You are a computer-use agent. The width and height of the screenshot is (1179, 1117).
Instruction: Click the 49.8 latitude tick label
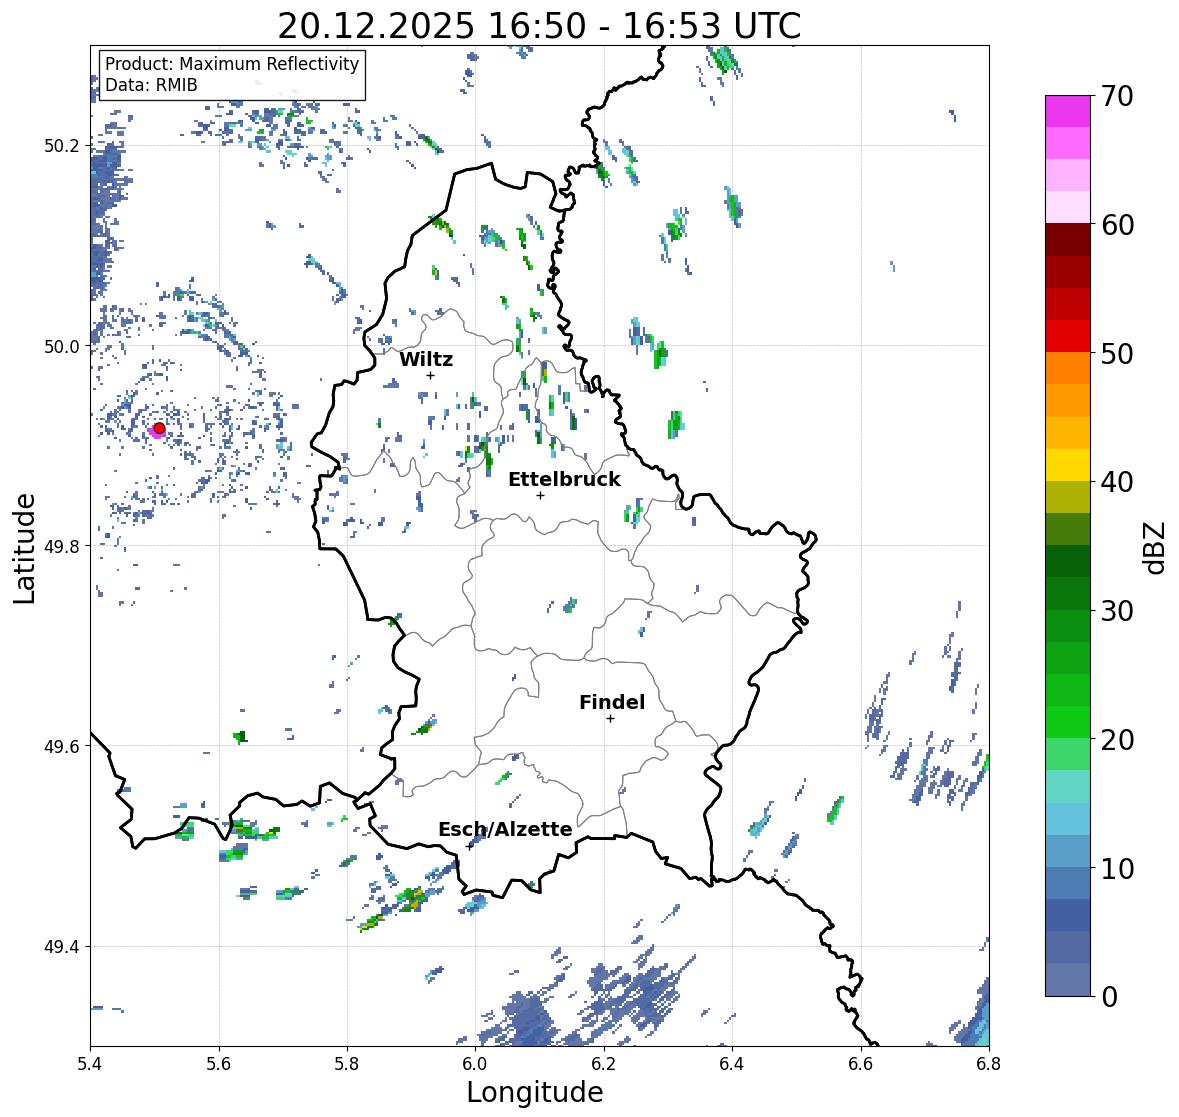(x=61, y=546)
